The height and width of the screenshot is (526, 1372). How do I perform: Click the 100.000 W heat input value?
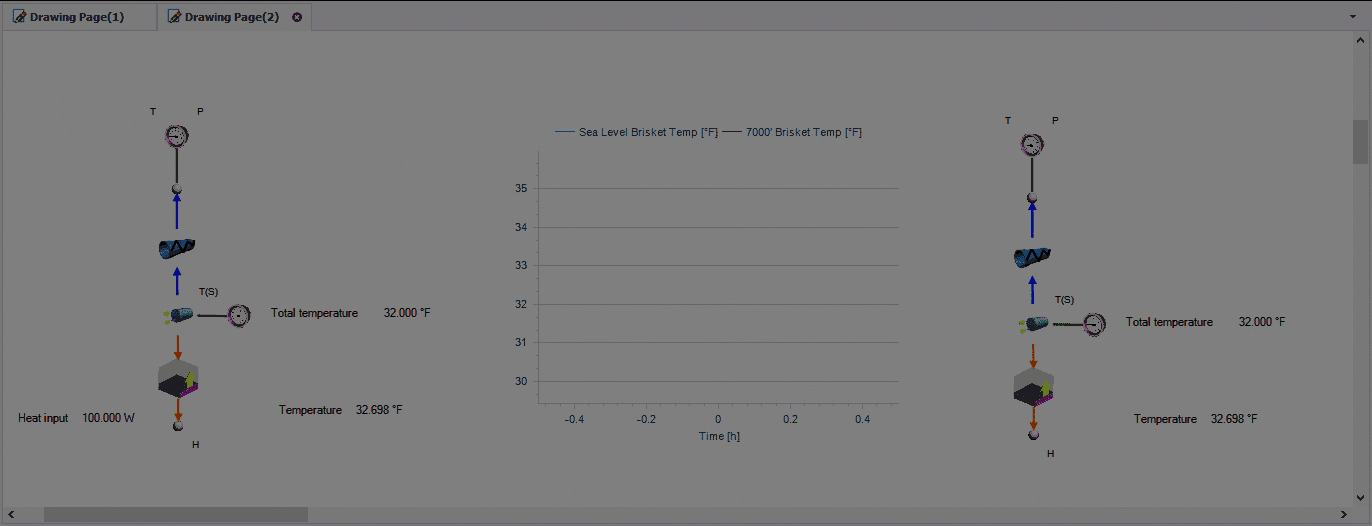coord(108,418)
